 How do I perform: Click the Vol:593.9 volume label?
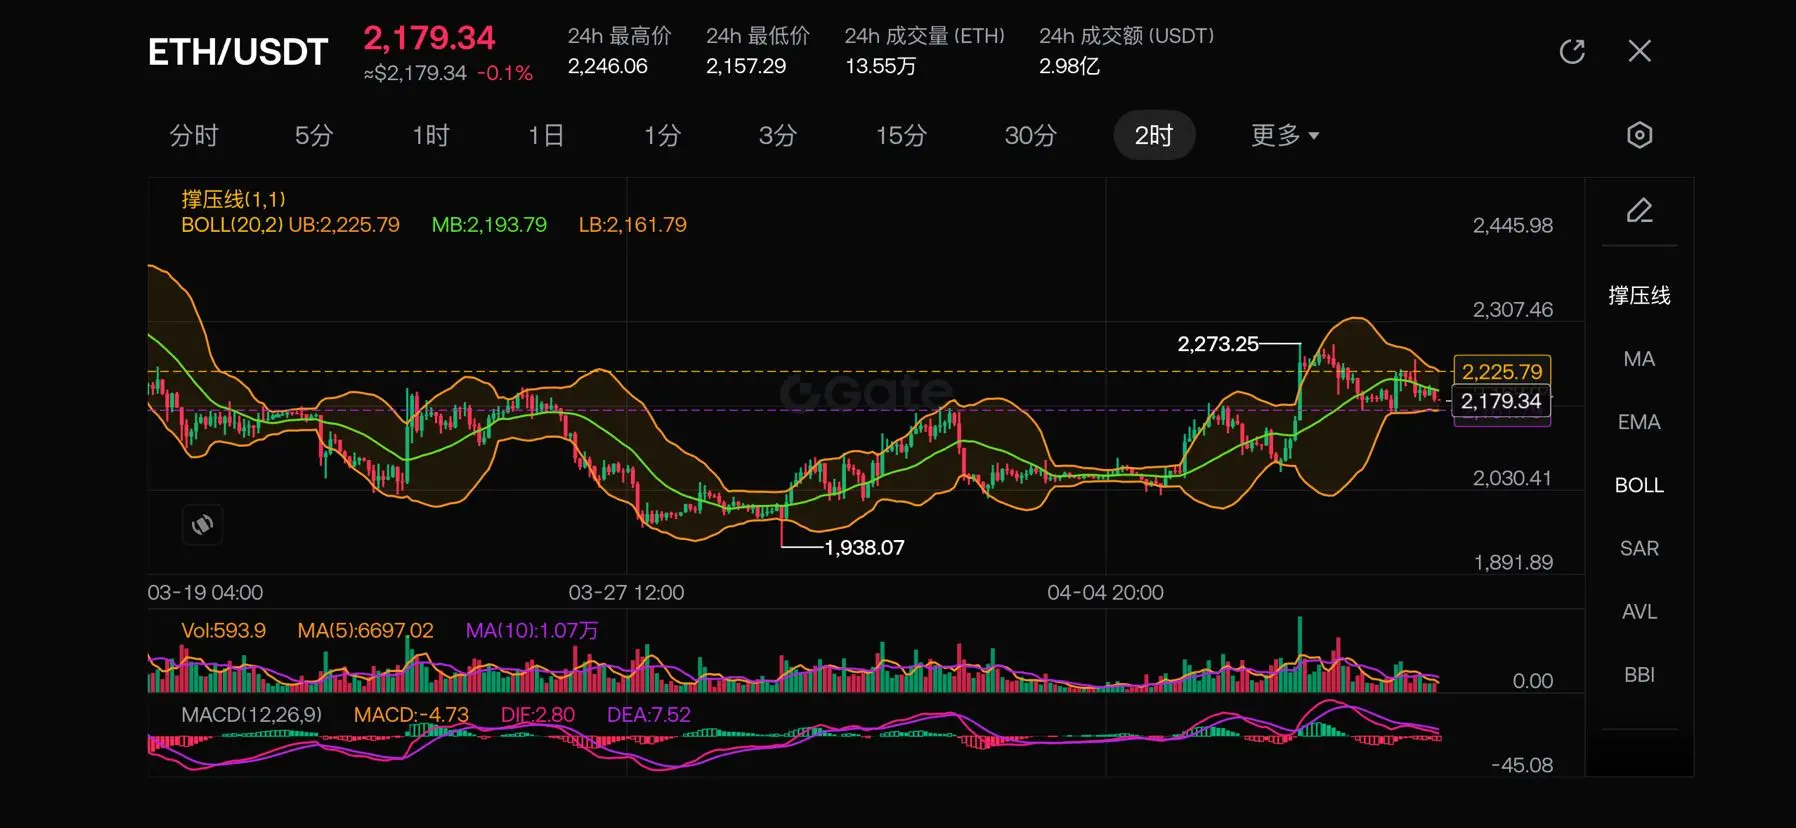[x=223, y=631]
